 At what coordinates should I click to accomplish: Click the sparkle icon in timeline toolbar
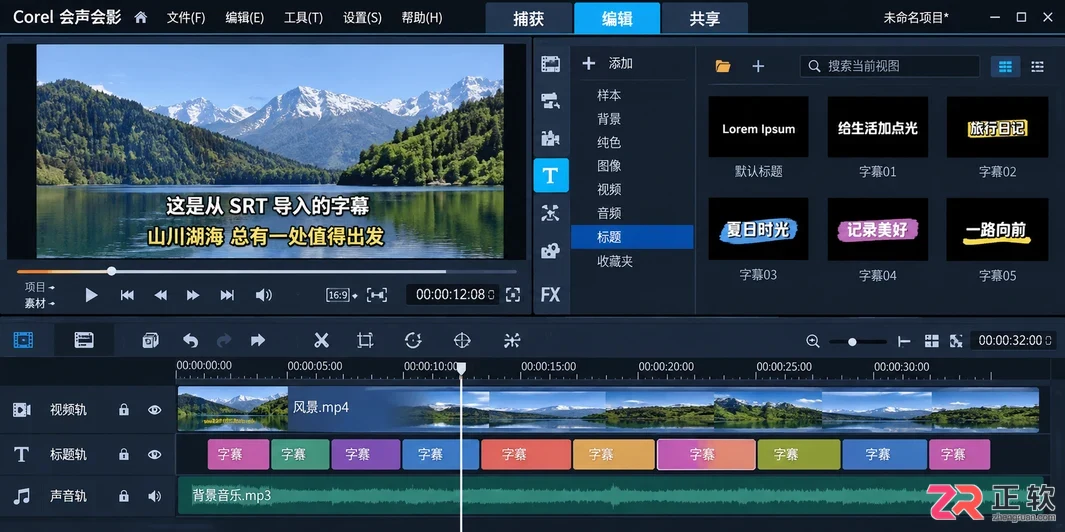pos(511,340)
